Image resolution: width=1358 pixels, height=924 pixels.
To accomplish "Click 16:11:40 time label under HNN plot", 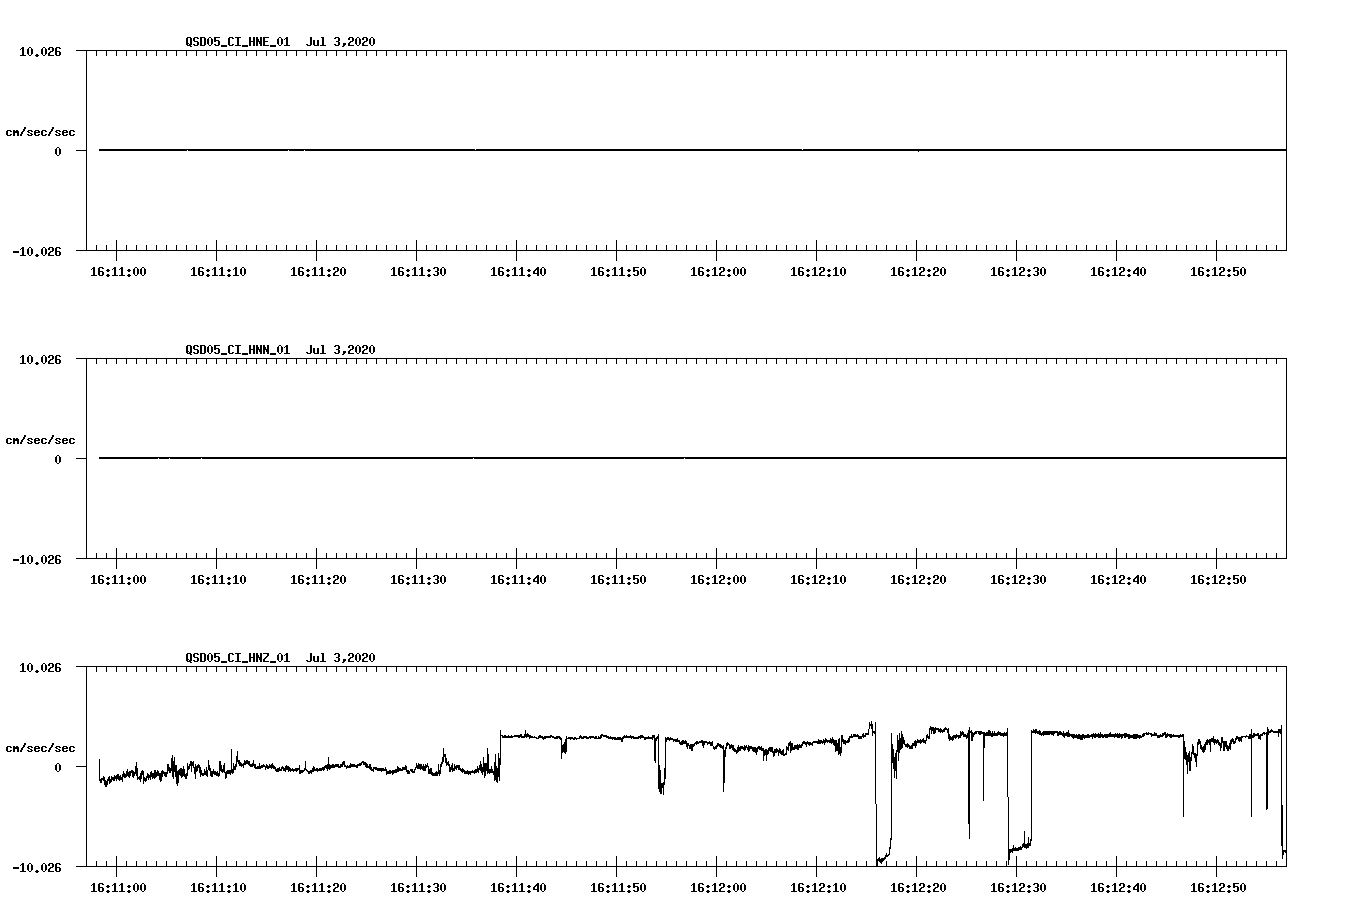I will click(x=518, y=579).
